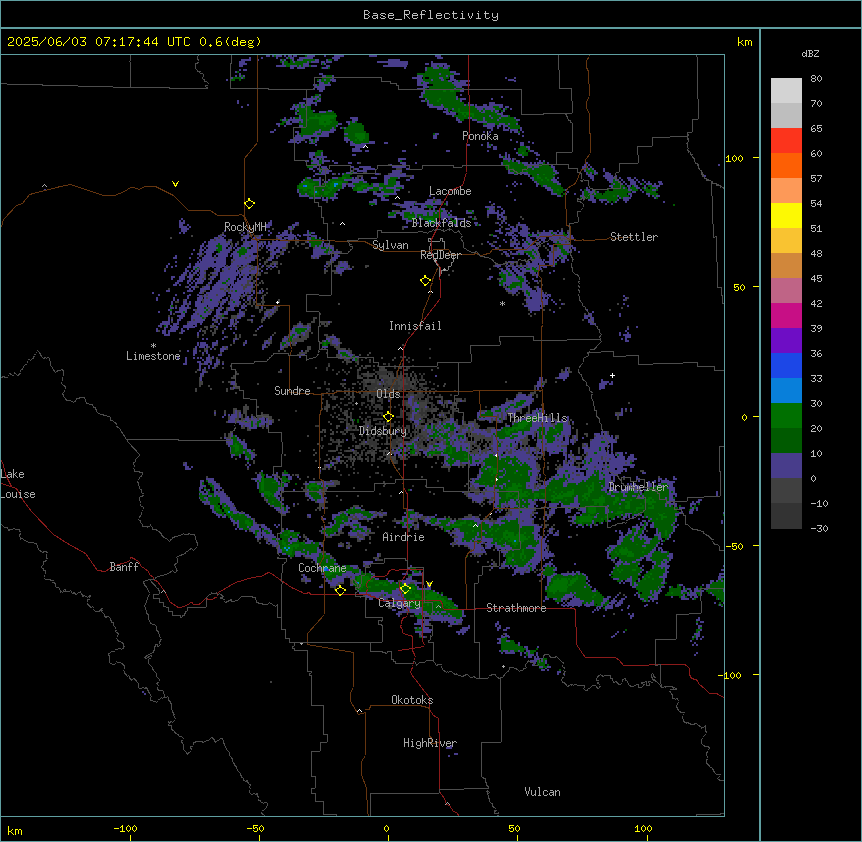Pick the magenta swatch in dBZ legend
Screen dimensions: 862x842
[786, 315]
